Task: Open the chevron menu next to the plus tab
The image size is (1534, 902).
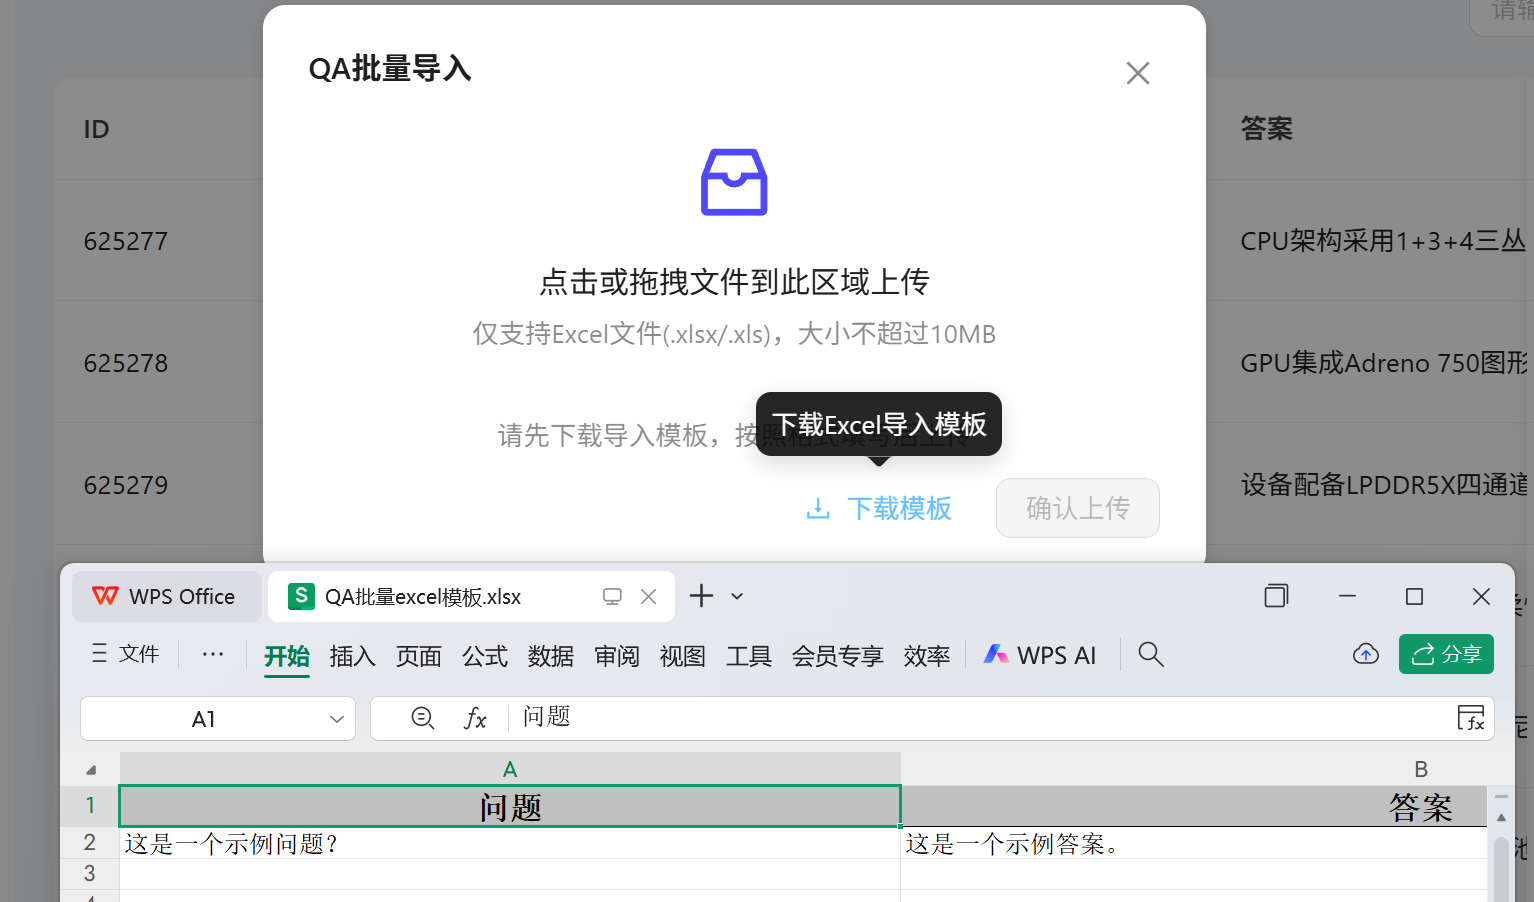Action: pos(737,596)
